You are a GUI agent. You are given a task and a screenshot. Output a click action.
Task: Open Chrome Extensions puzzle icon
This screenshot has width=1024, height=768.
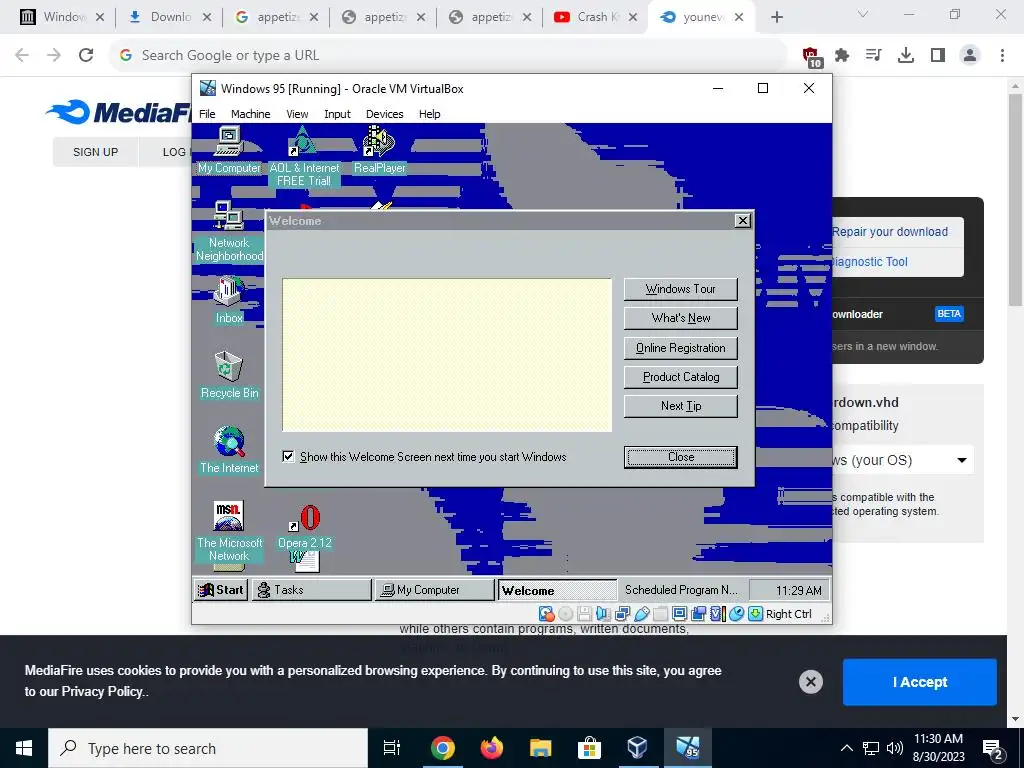pyautogui.click(x=842, y=56)
